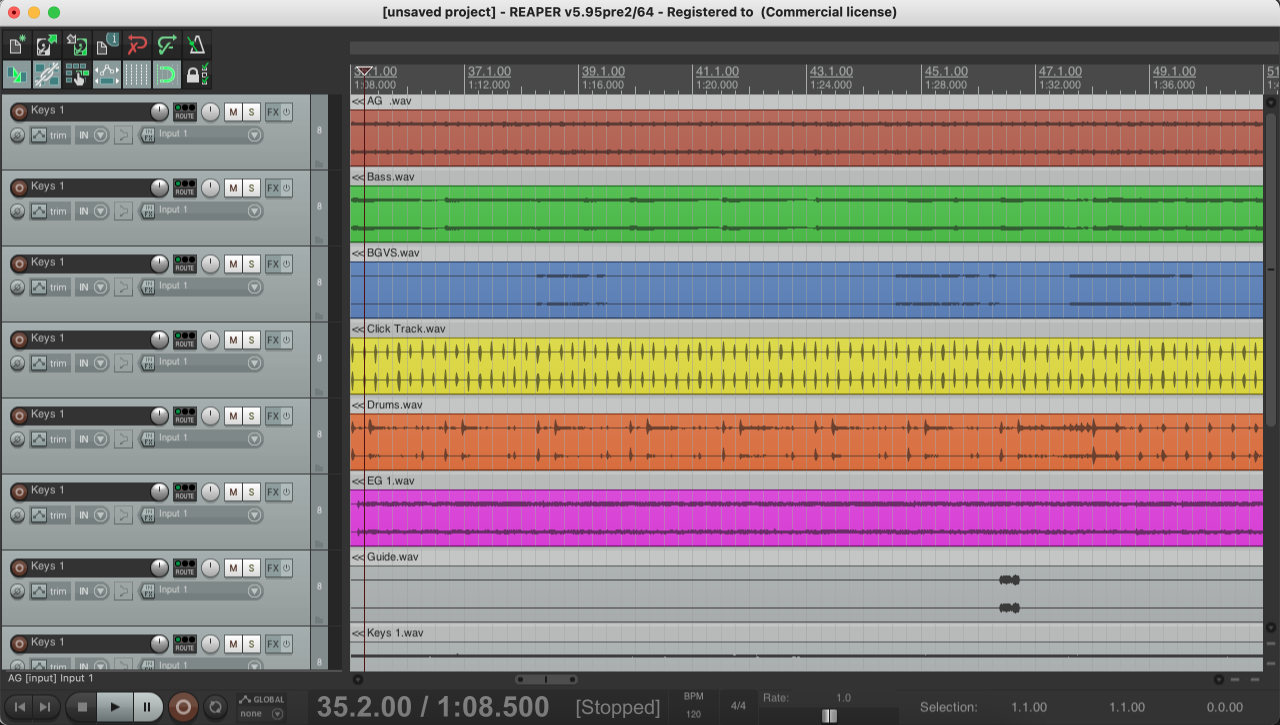Click the transport Pause button

coord(147,707)
